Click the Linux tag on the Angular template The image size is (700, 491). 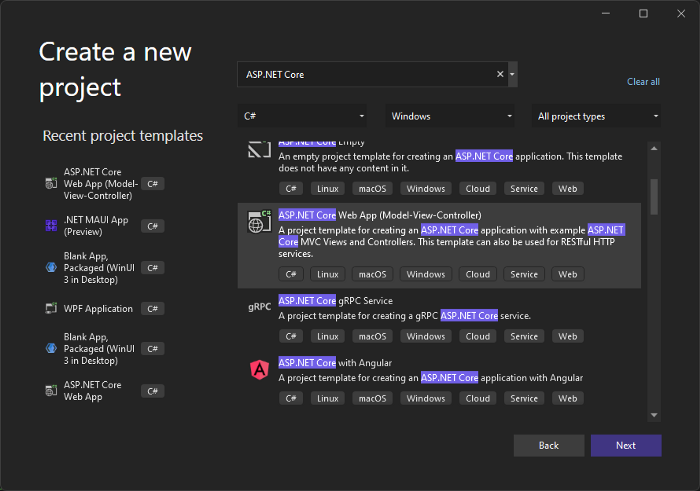328,399
